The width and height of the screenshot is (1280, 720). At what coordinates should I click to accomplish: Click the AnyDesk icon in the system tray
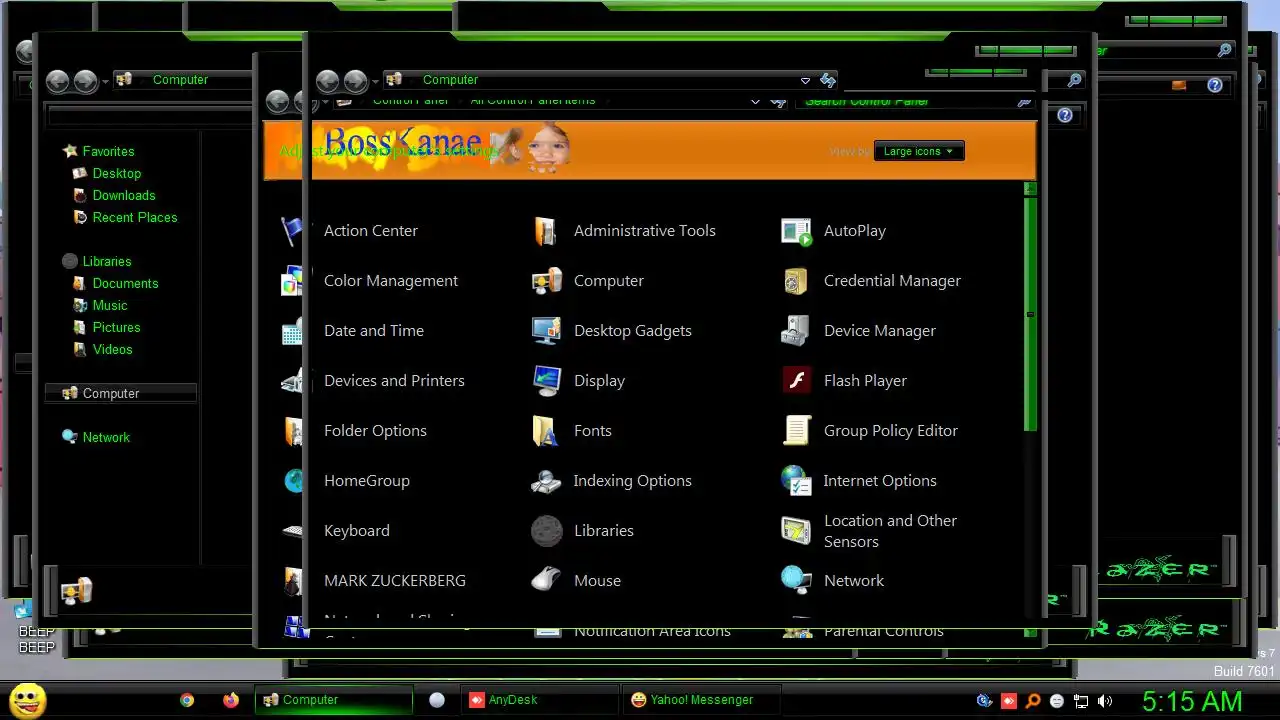click(x=1009, y=701)
